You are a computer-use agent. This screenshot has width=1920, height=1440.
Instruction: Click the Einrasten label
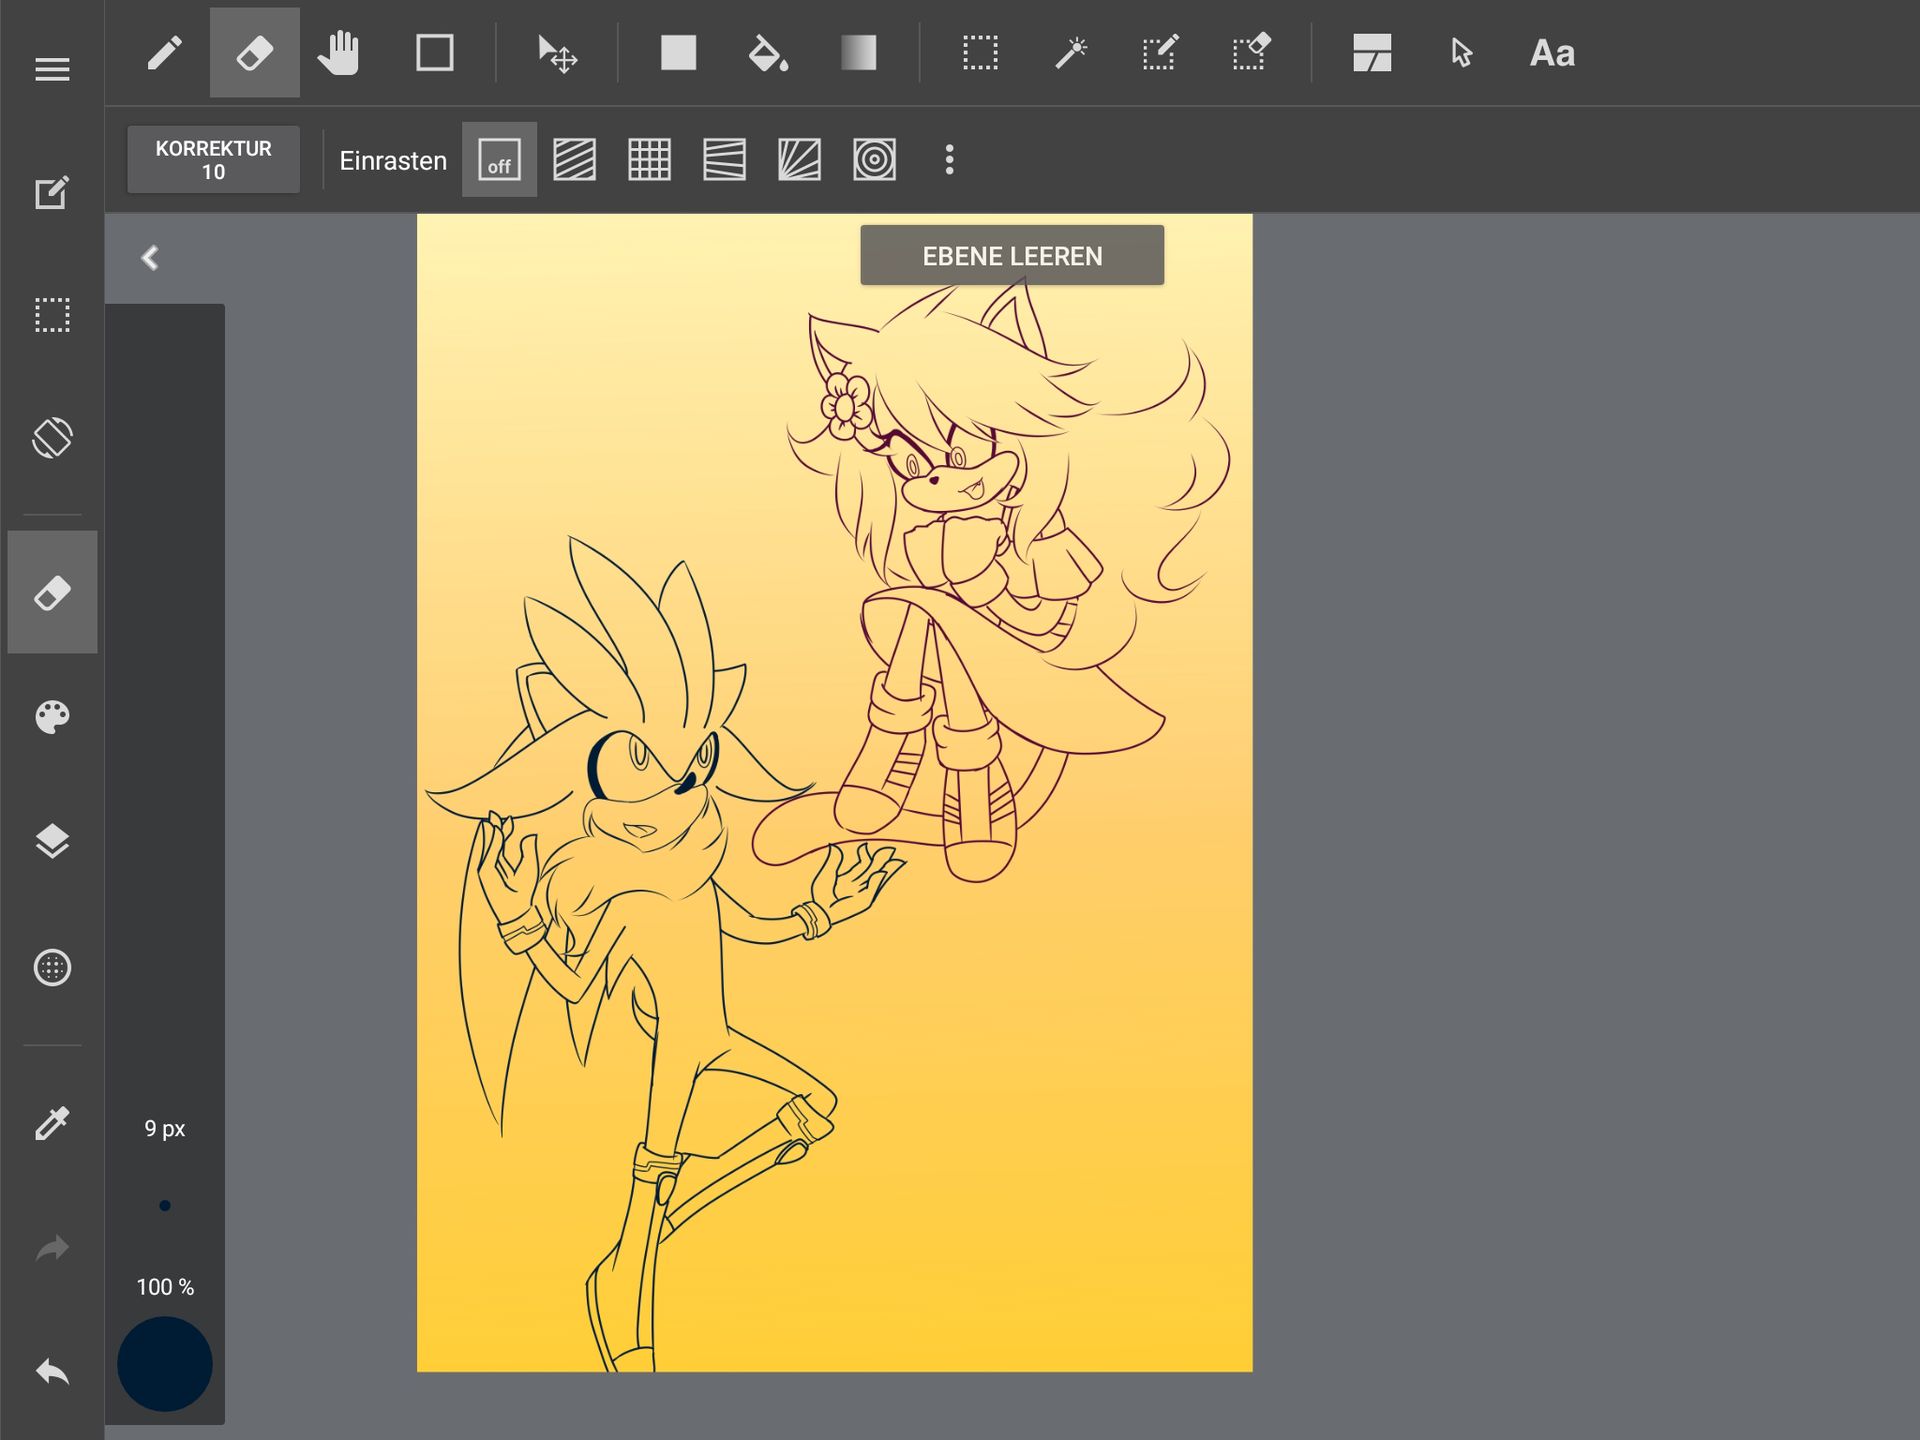[393, 161]
